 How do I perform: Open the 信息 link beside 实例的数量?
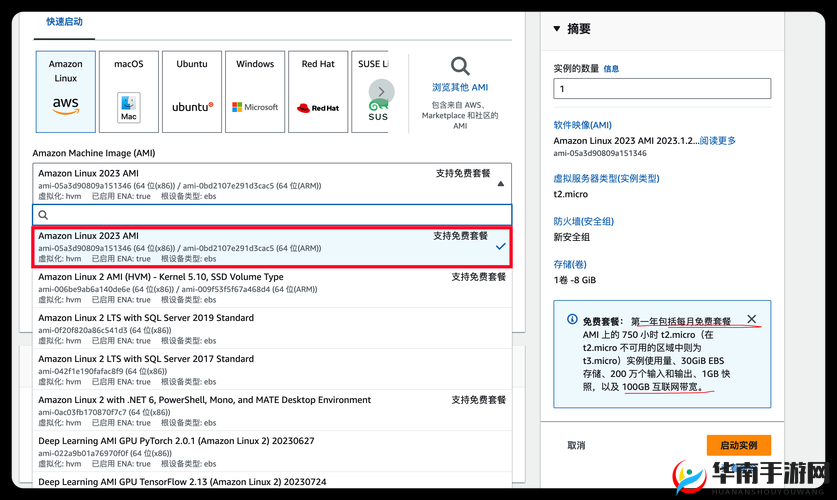[x=611, y=69]
